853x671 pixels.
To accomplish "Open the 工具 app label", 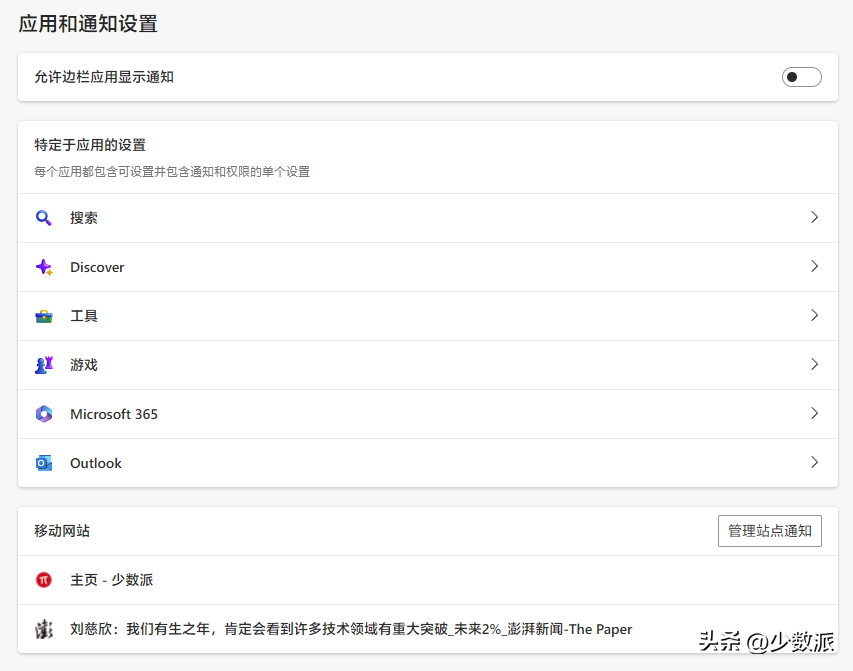I will 84,316.
